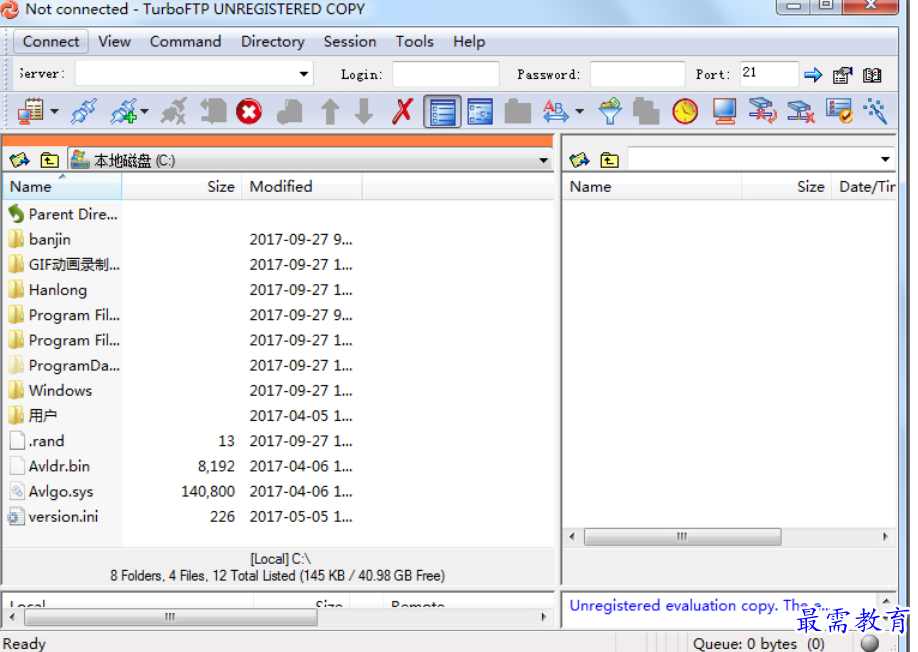The image size is (918, 652).
Task: Open the Help menu
Action: tap(469, 42)
